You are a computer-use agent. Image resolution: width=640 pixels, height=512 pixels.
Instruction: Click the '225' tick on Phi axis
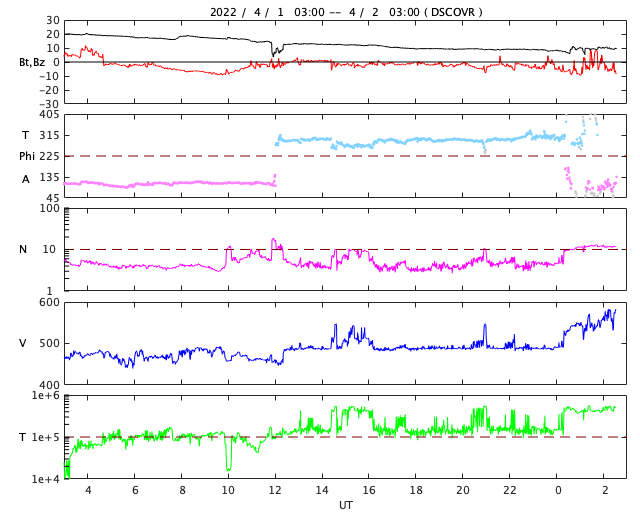[49, 156]
